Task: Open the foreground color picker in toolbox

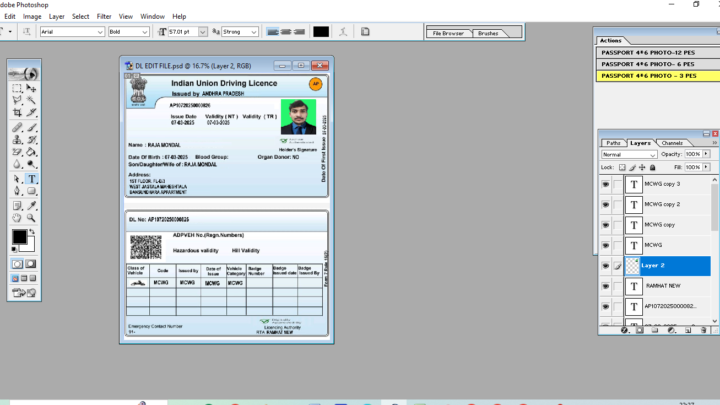Action: (x=19, y=236)
